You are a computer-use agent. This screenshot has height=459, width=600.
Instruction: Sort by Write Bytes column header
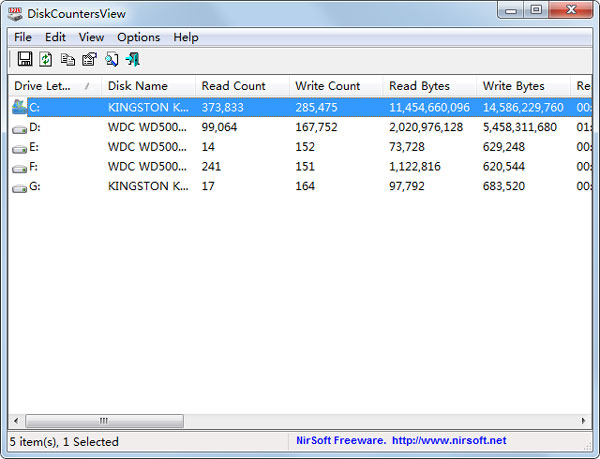523,86
